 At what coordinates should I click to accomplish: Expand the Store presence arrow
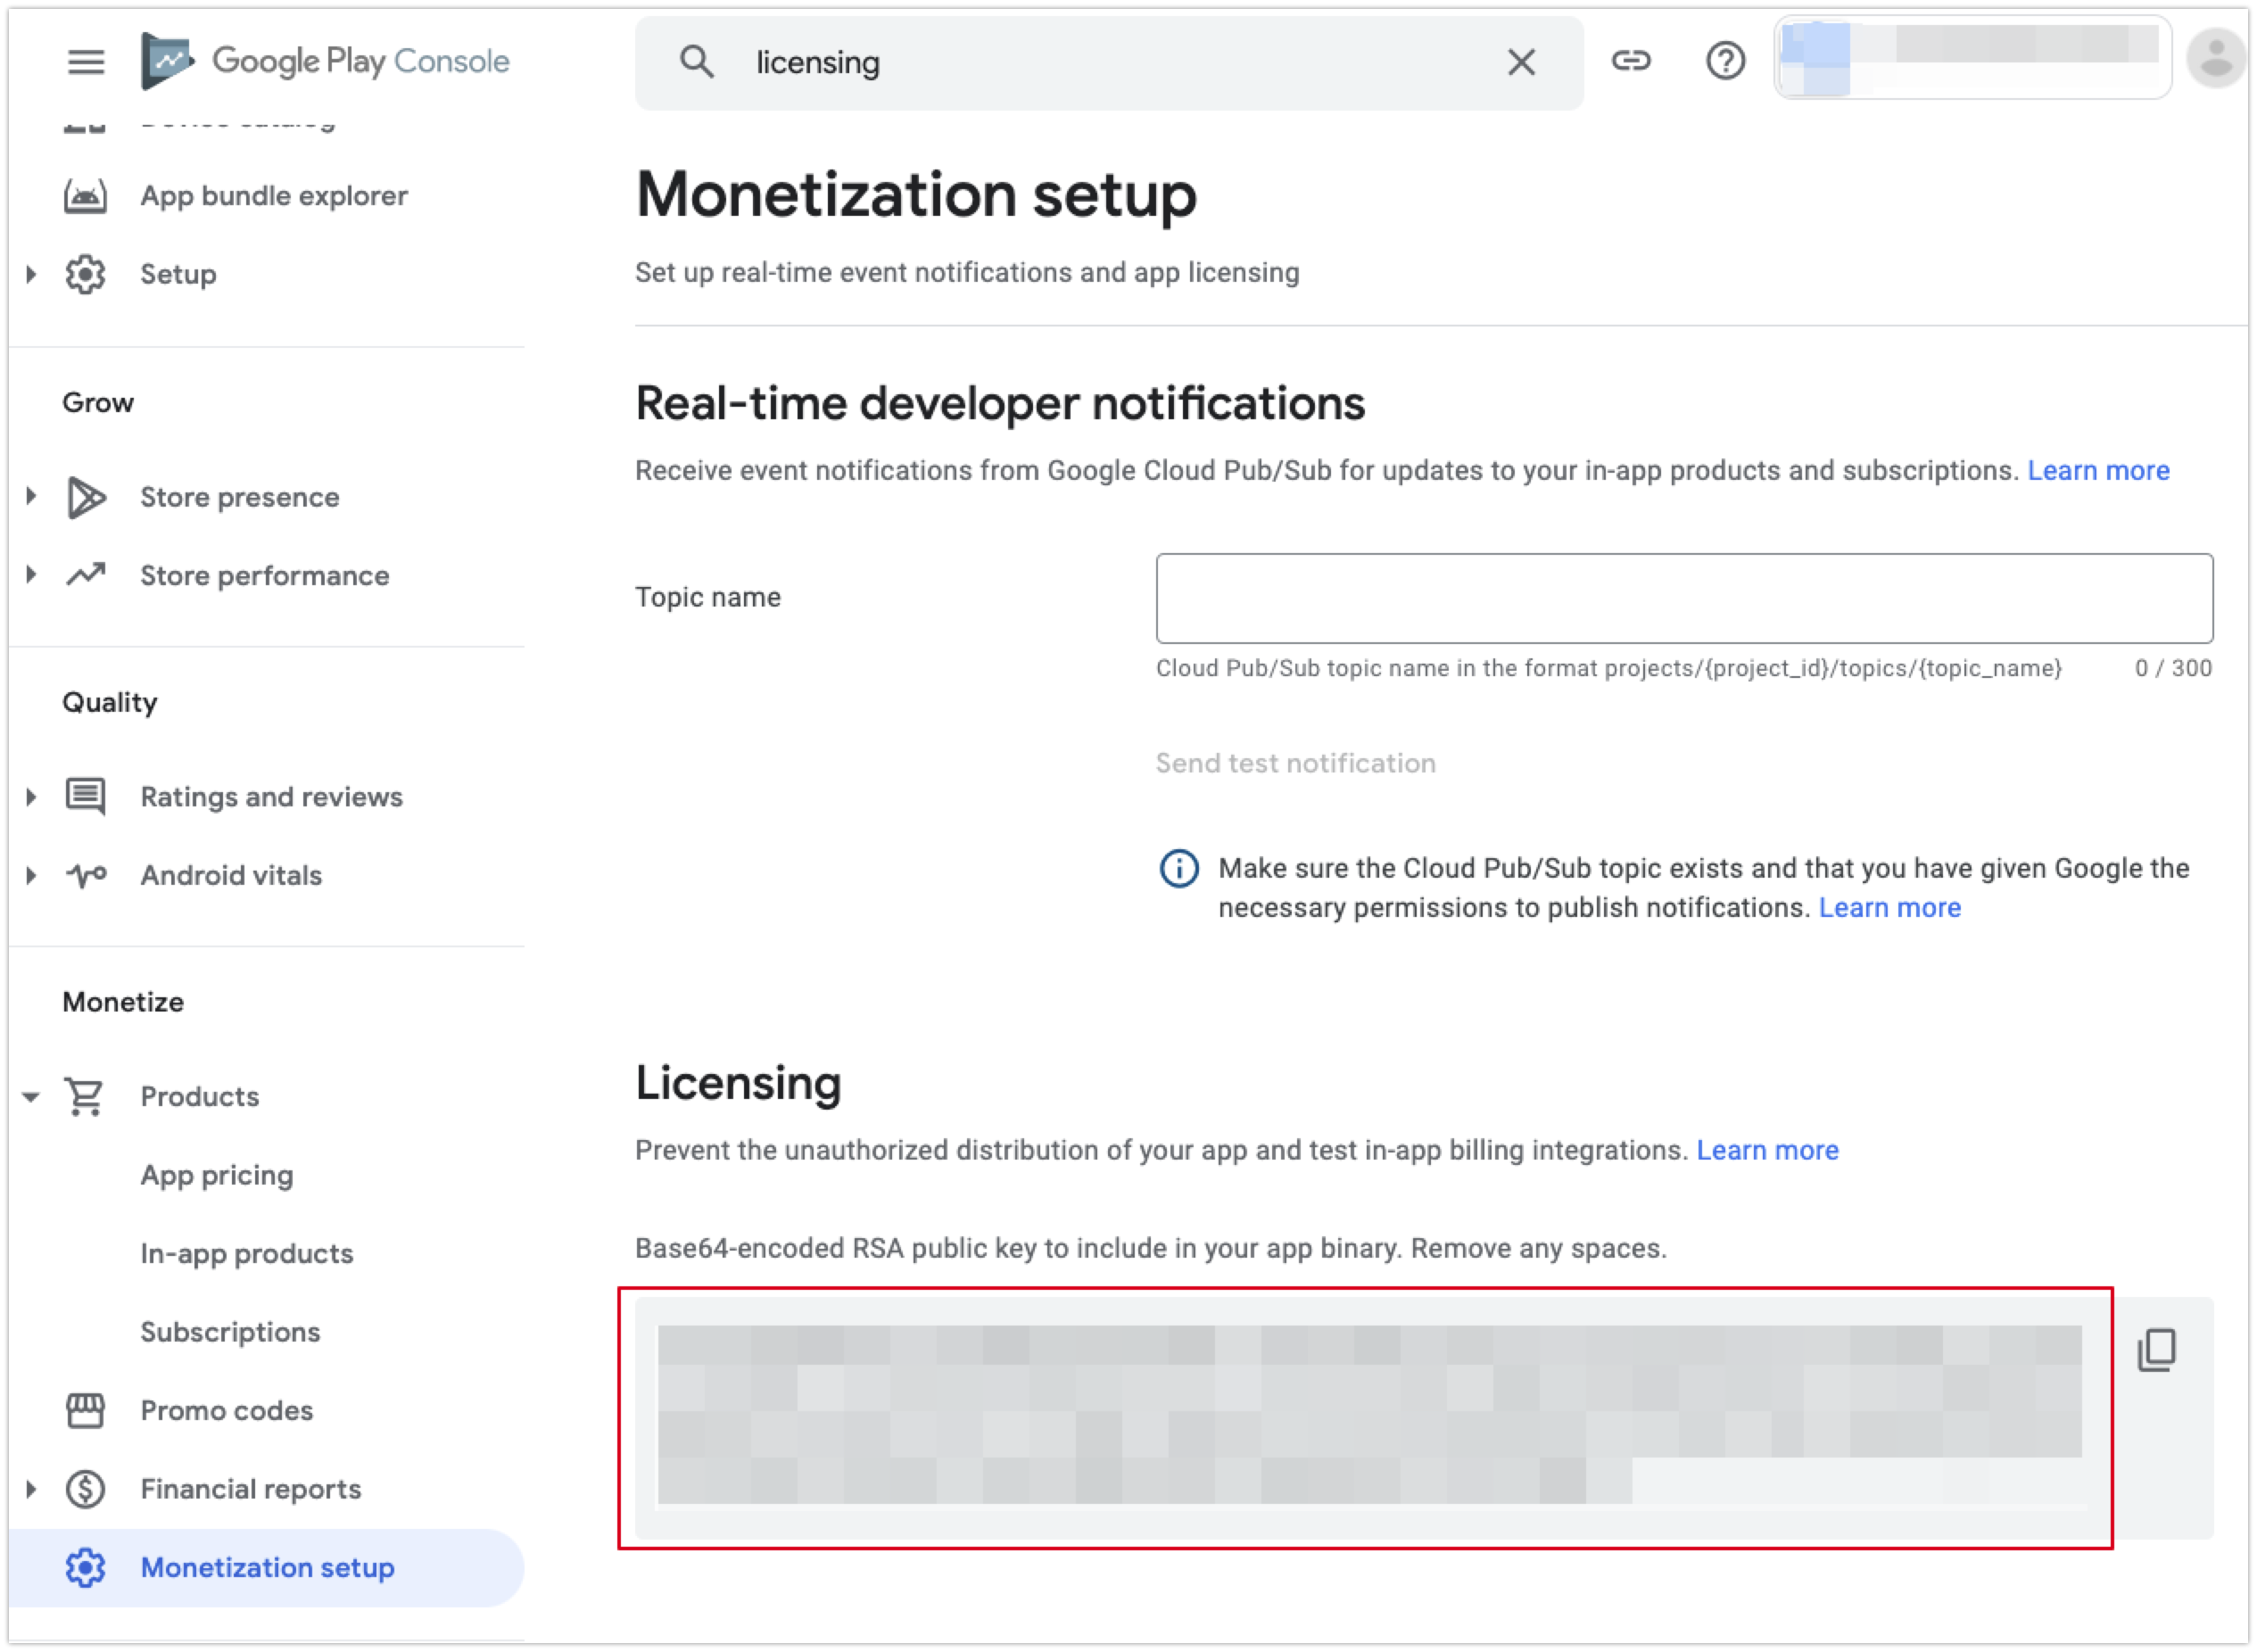(31, 497)
